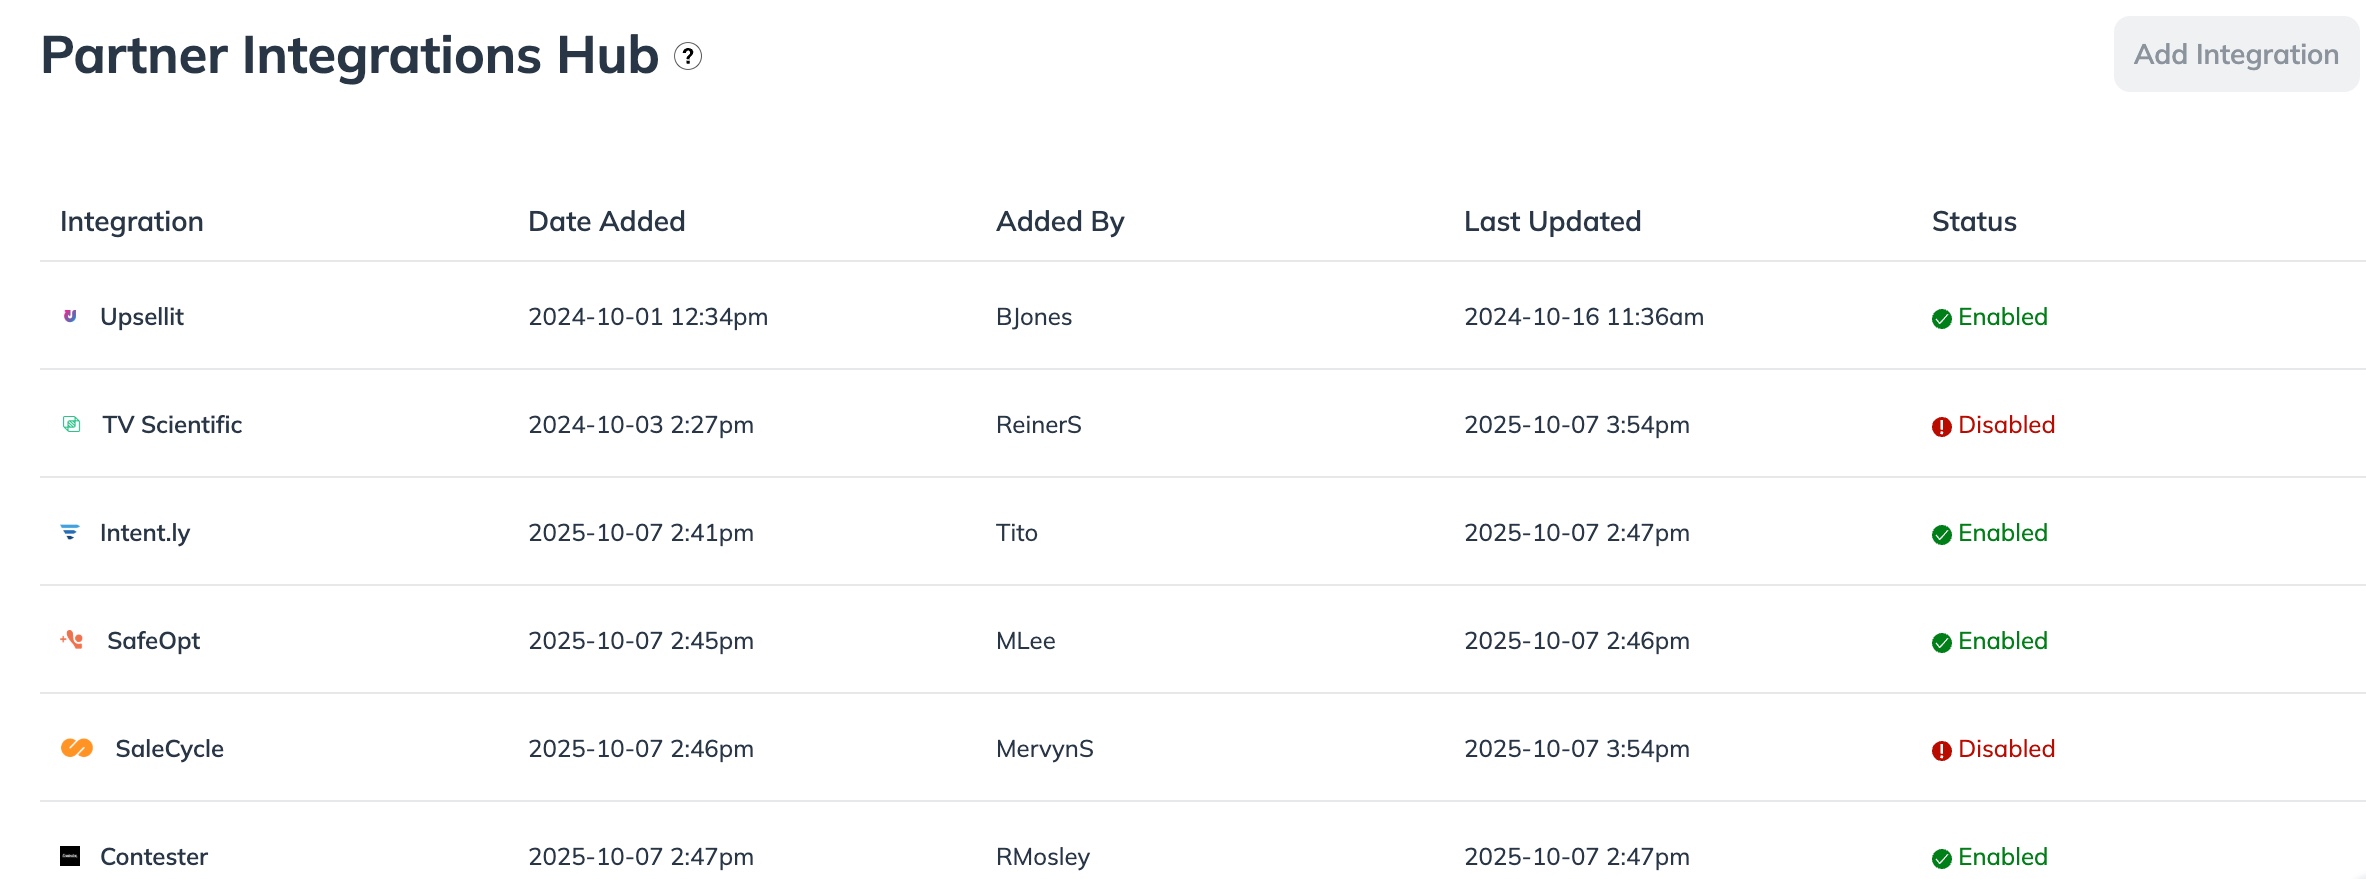Click the Contester black logo icon
2366x879 pixels.
[70, 856]
